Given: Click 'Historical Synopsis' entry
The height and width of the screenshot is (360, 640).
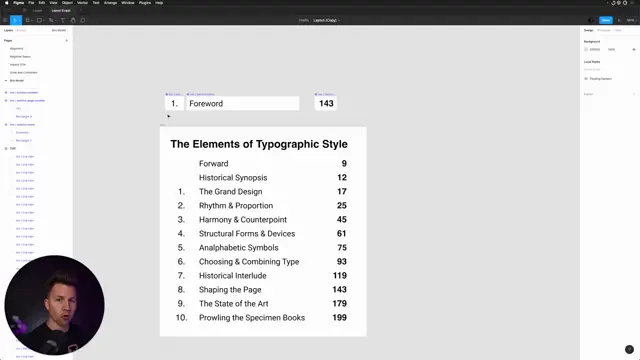Looking at the screenshot, I should point(233,178).
